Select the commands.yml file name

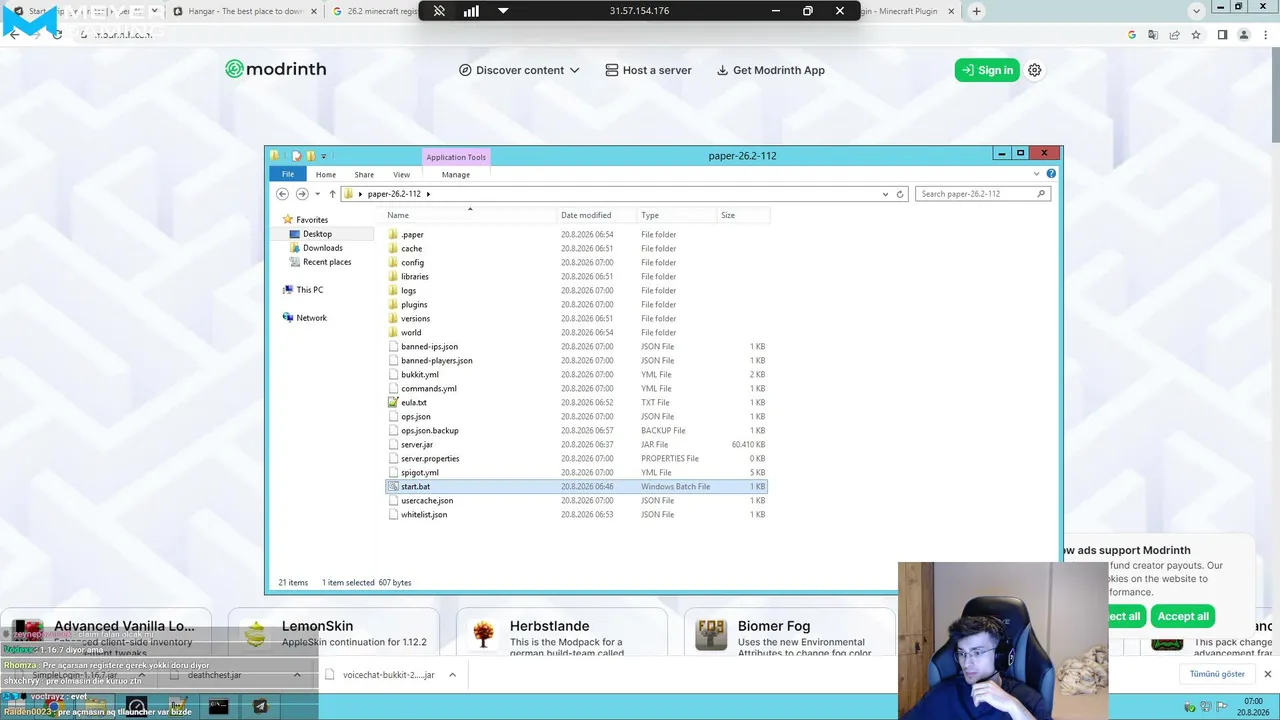(x=429, y=389)
